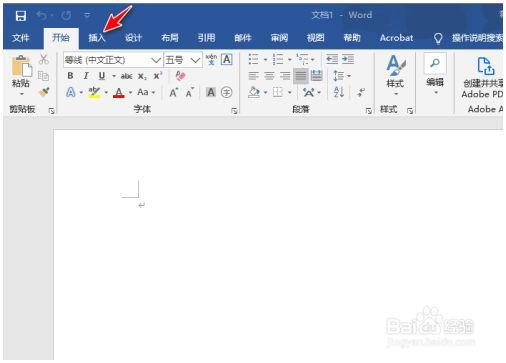Click the 粘贴 (Paste) button
Image resolution: width=506 pixels, height=363 pixels.
point(21,75)
